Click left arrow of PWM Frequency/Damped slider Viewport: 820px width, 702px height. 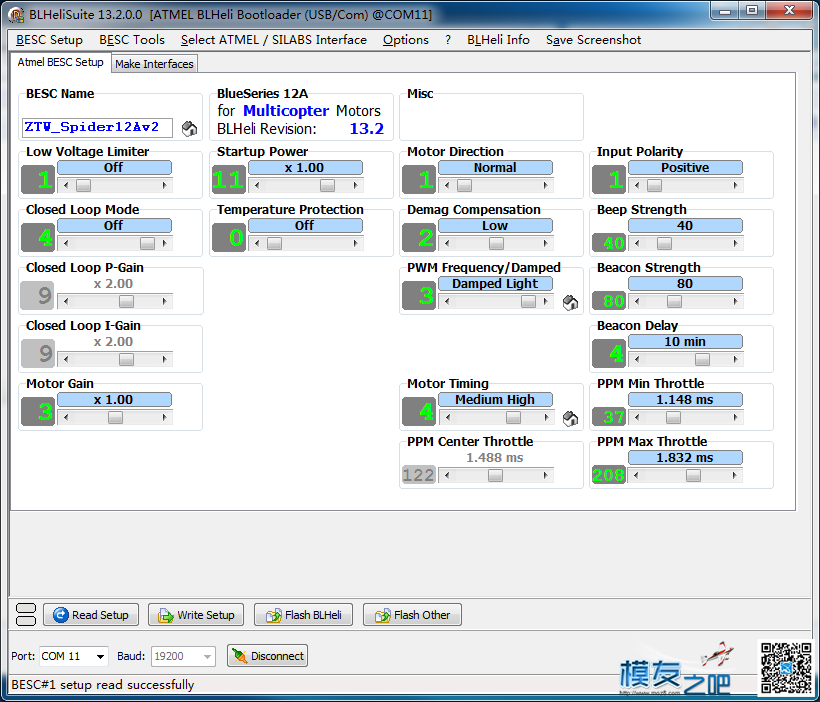click(446, 301)
